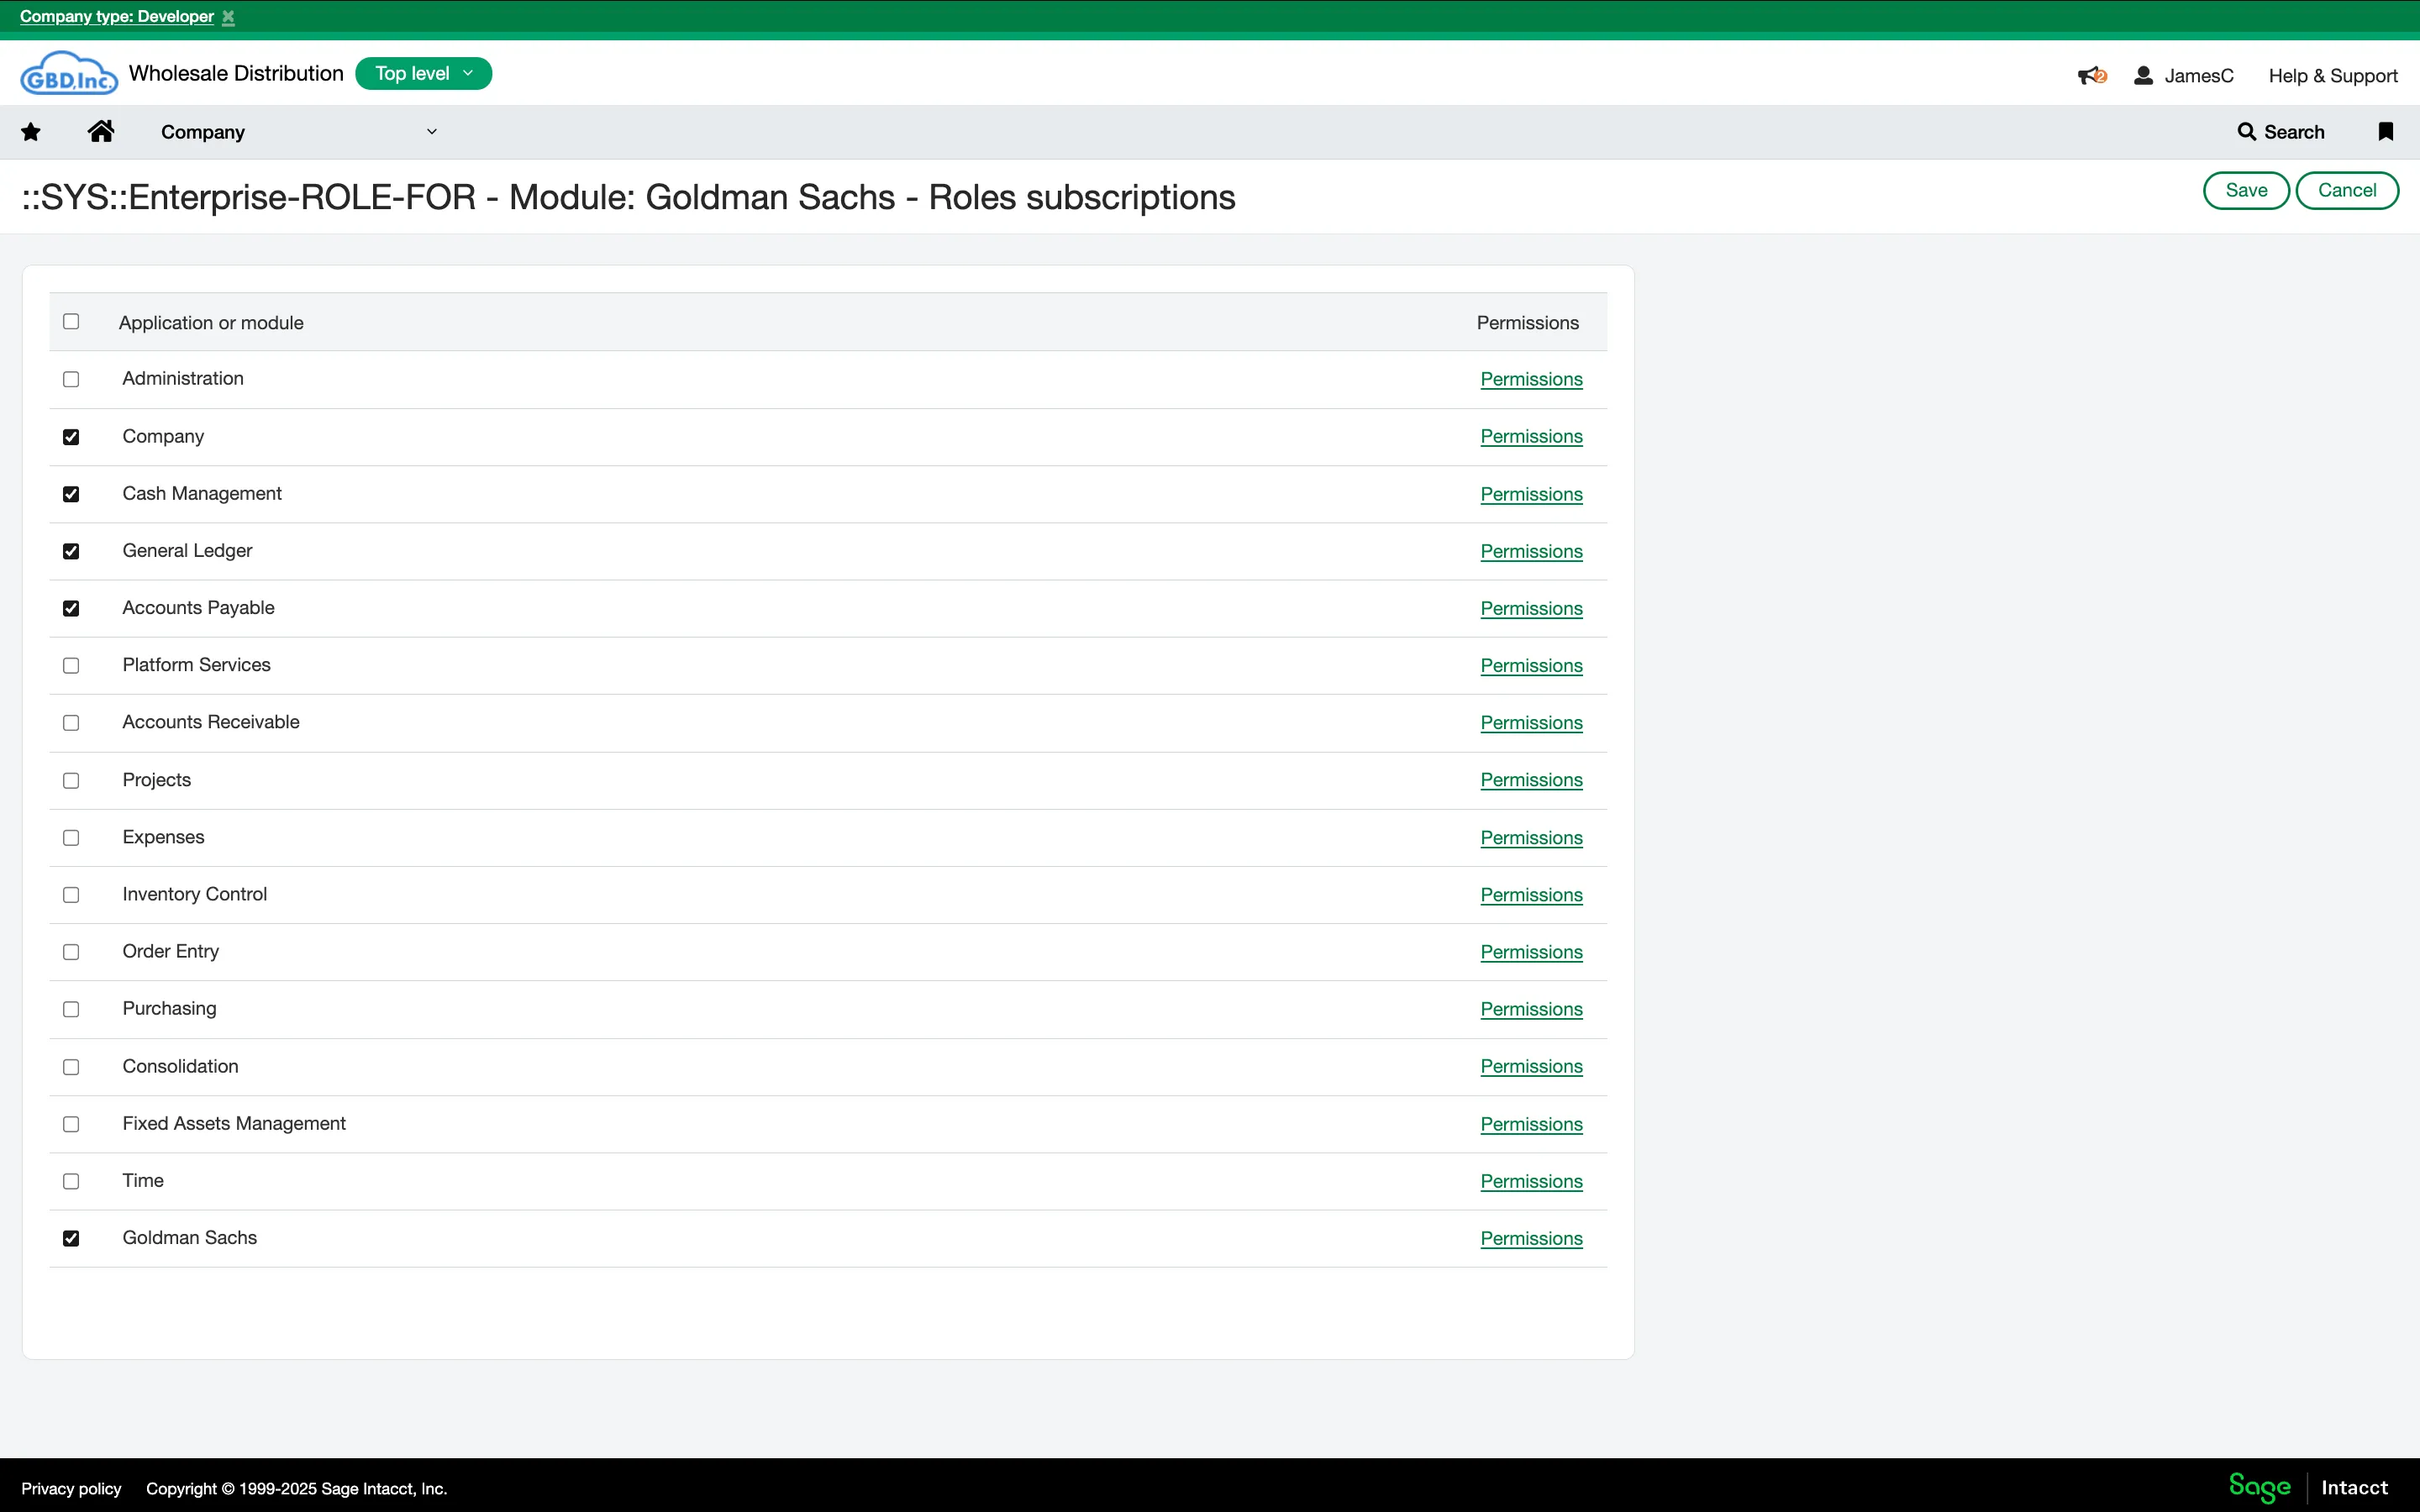This screenshot has height=1512, width=2420.
Task: Check the Inventory Control checkbox
Action: tap(71, 895)
